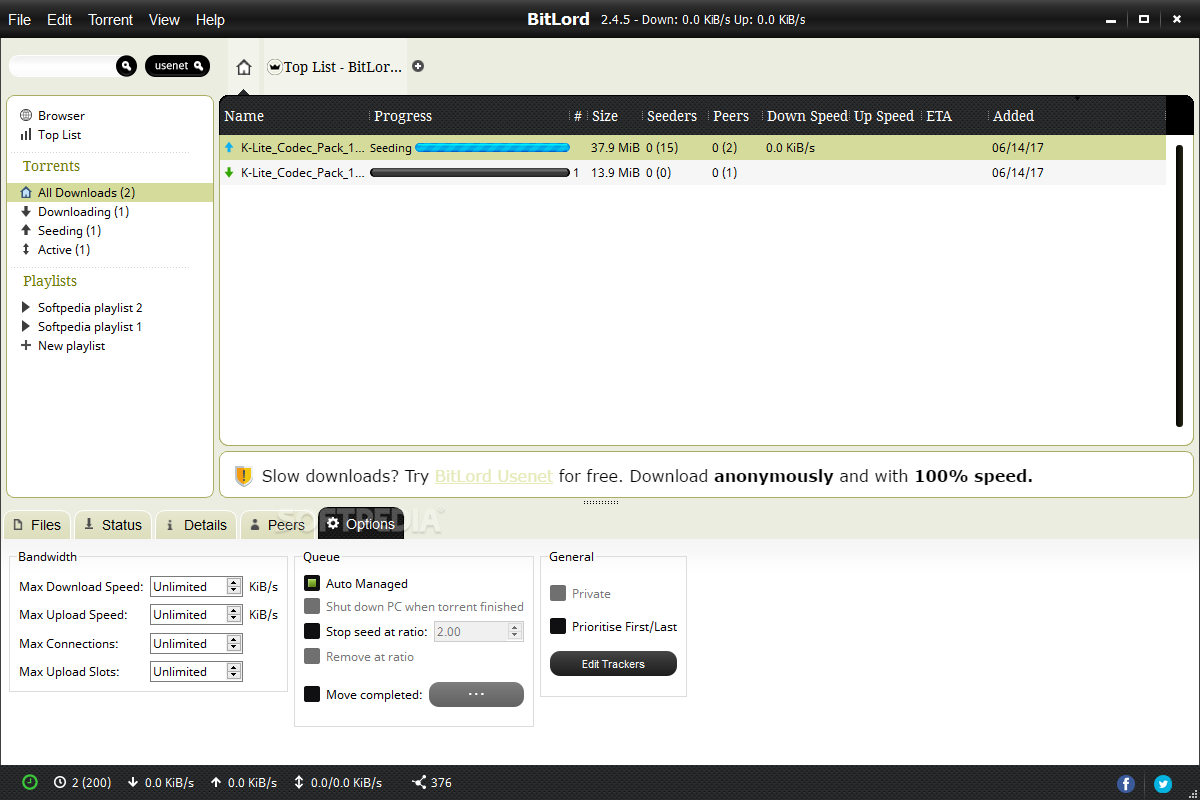
Task: Click the Edit Trackers button
Action: coord(613,664)
